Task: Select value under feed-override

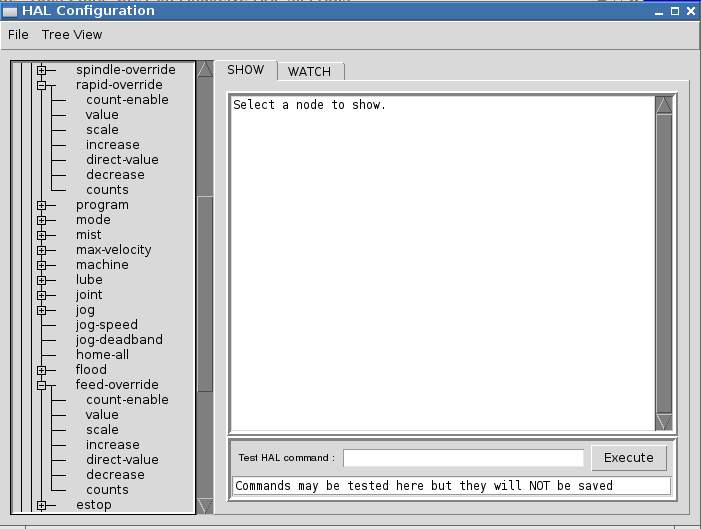Action: 102,415
